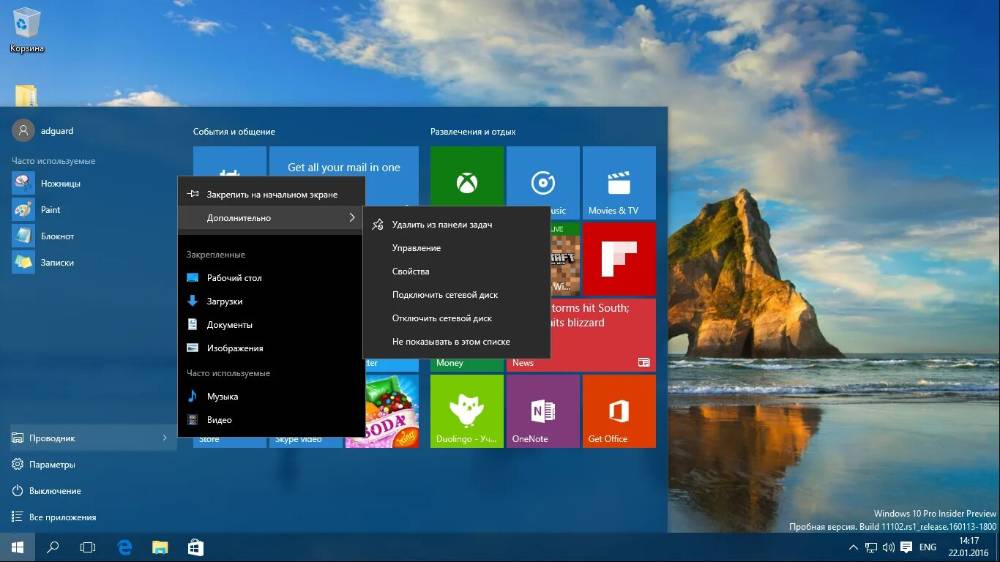This screenshot has width=1000, height=562.
Task: Open Microsoft Edge from taskbar
Action: [x=125, y=547]
